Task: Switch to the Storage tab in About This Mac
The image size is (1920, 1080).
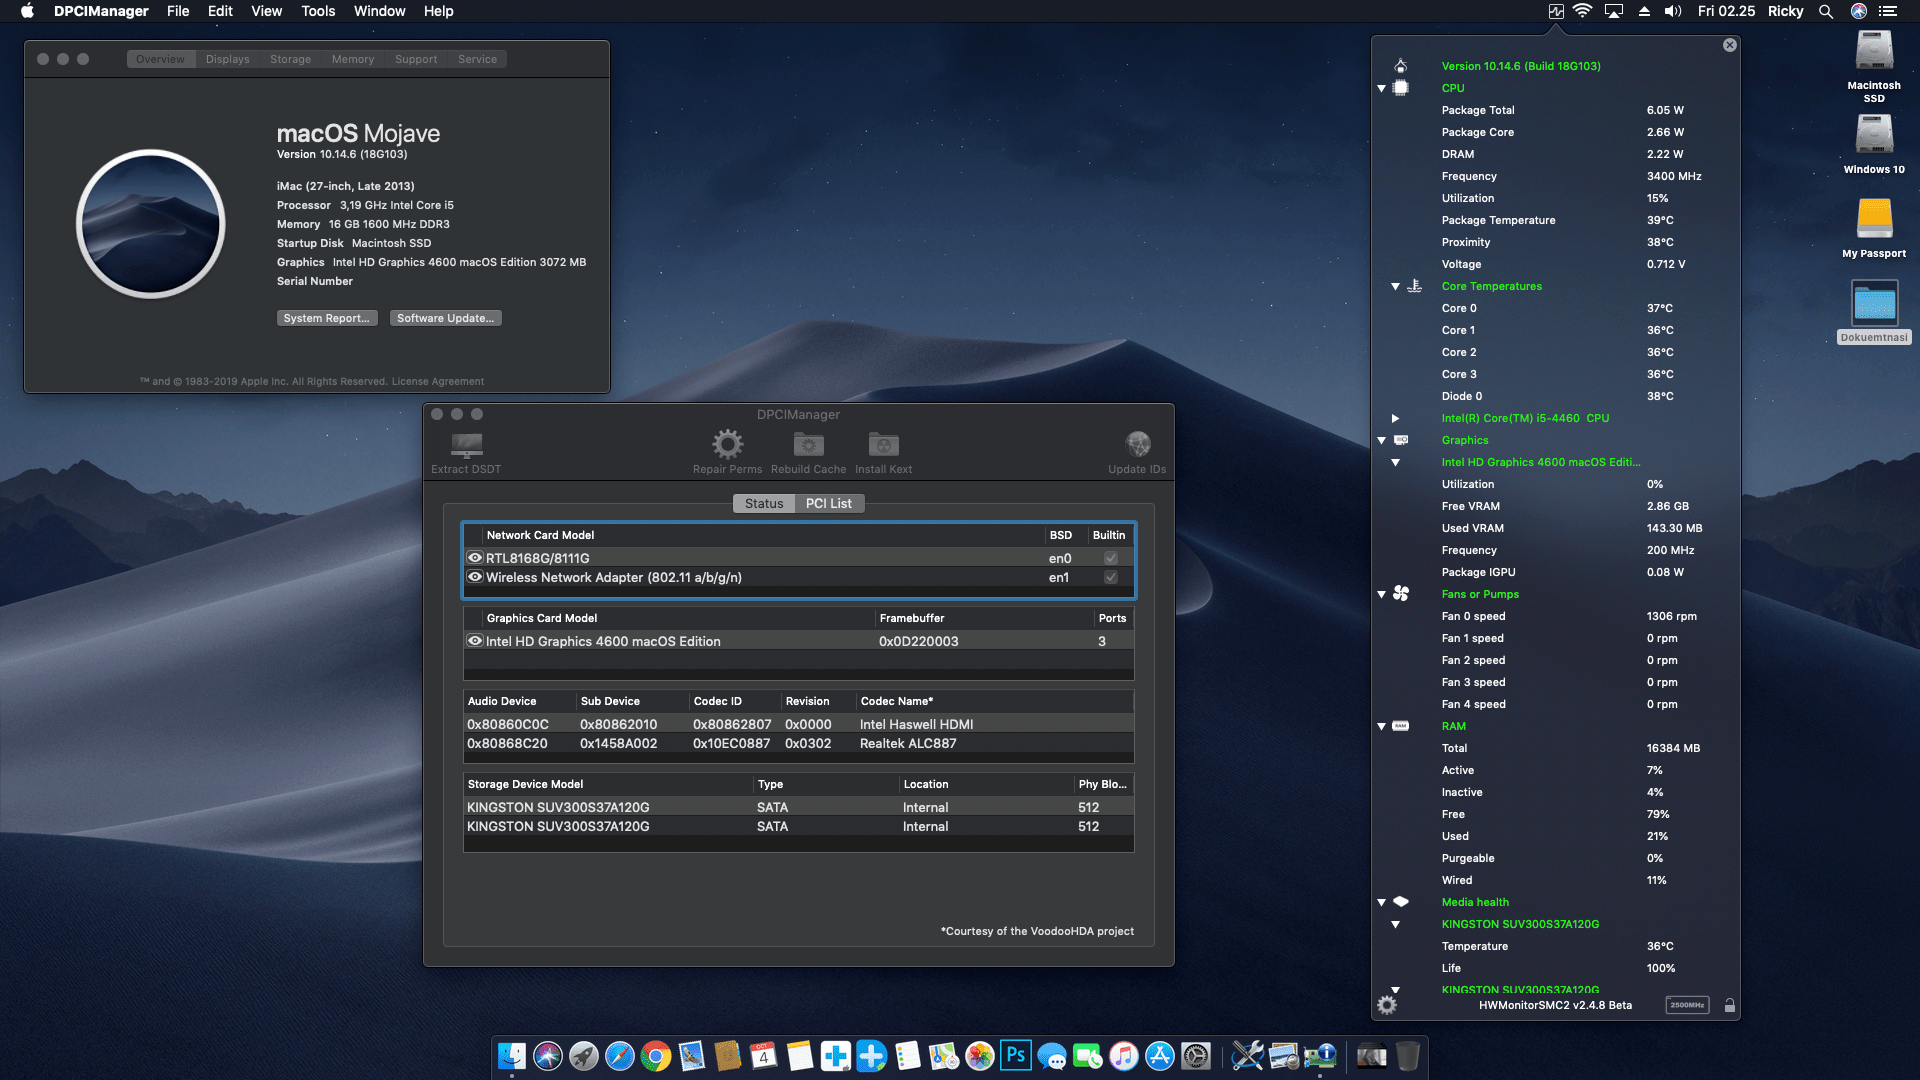Action: click(x=290, y=59)
